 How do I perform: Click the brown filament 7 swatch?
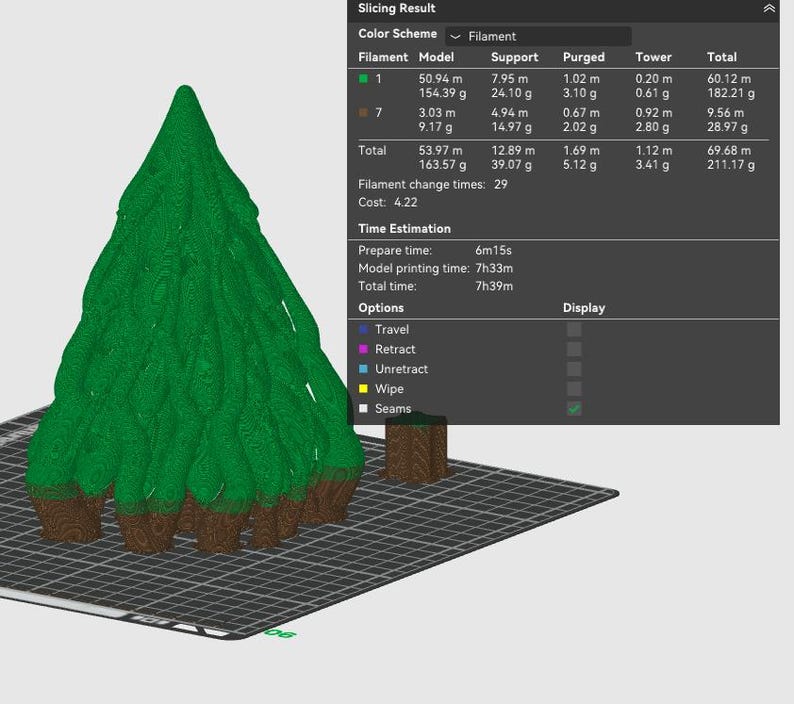pos(363,113)
